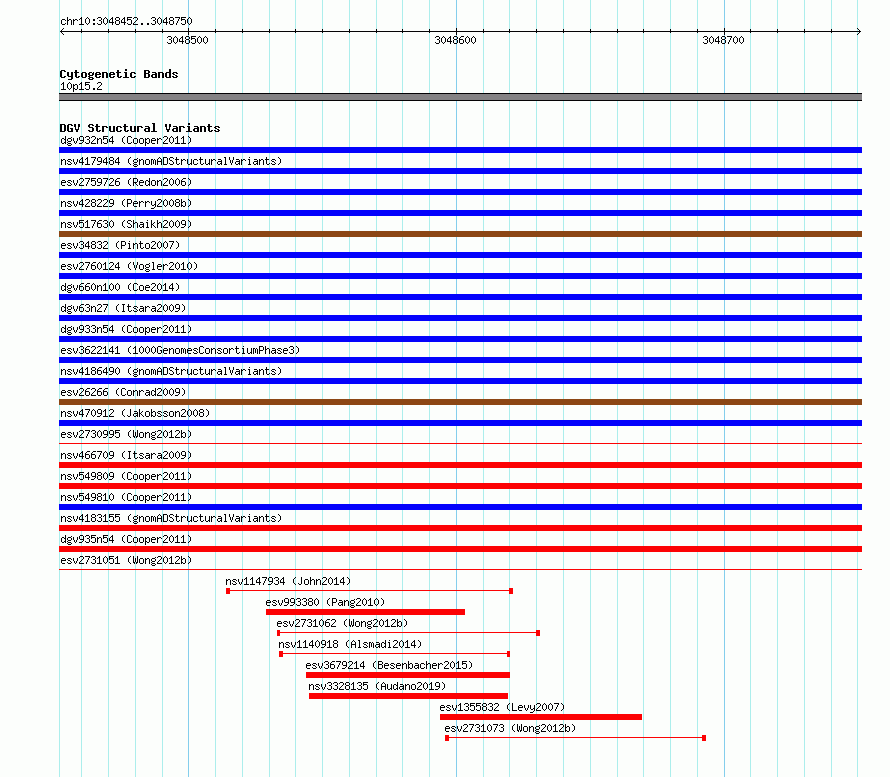Click the brown bar under esv26266 (Conrad2009)
The image size is (890, 777).
[460, 402]
